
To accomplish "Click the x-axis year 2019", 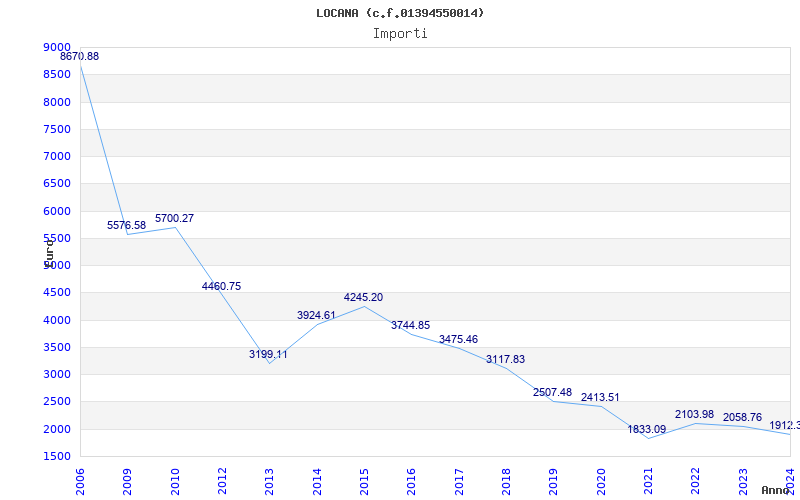I will click(554, 482).
